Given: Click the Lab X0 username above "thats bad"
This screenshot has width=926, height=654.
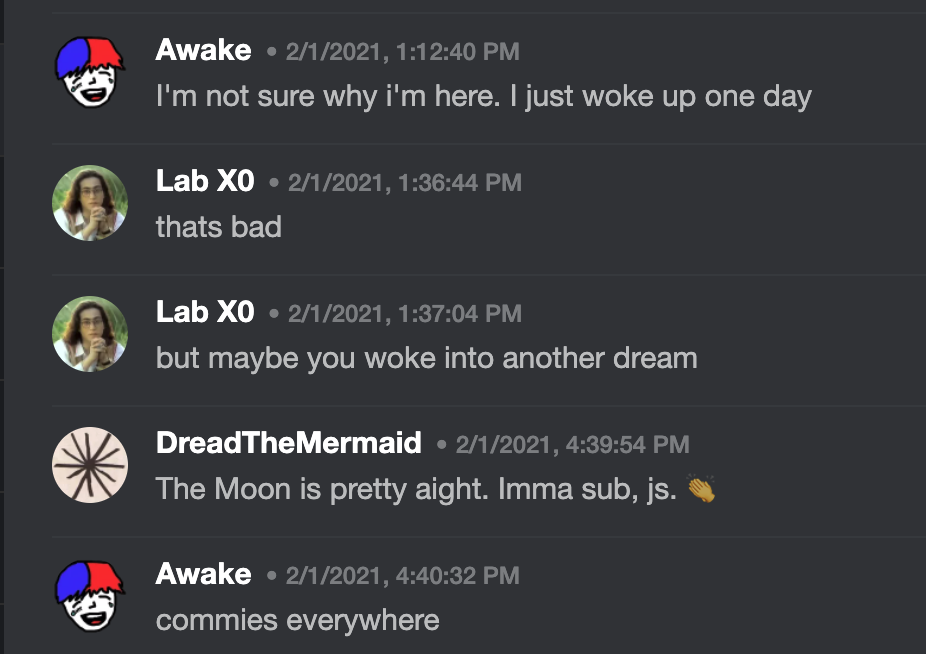Looking at the screenshot, I should (x=205, y=181).
